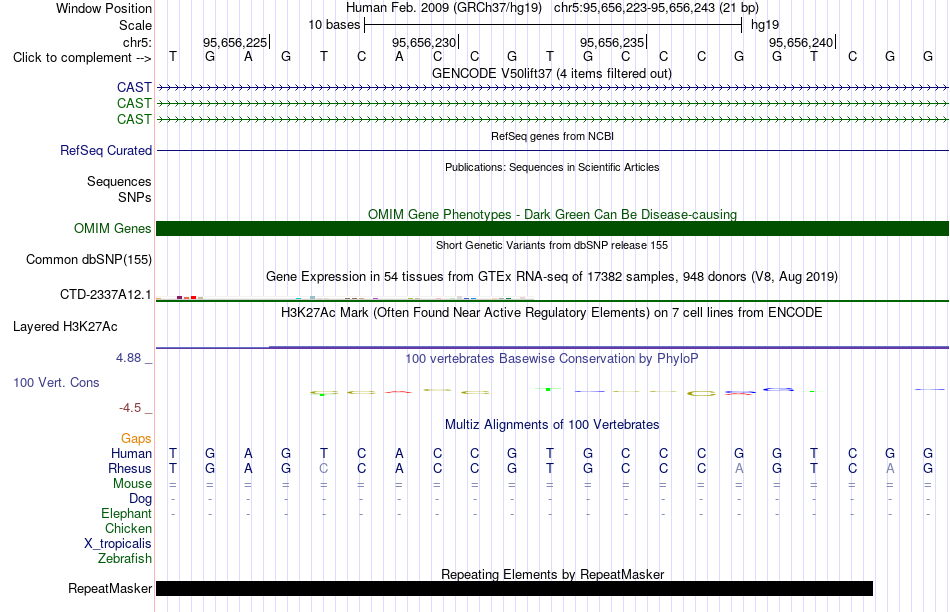This screenshot has height=612, width=950.
Task: Click the SNPs track label
Action: point(135,197)
